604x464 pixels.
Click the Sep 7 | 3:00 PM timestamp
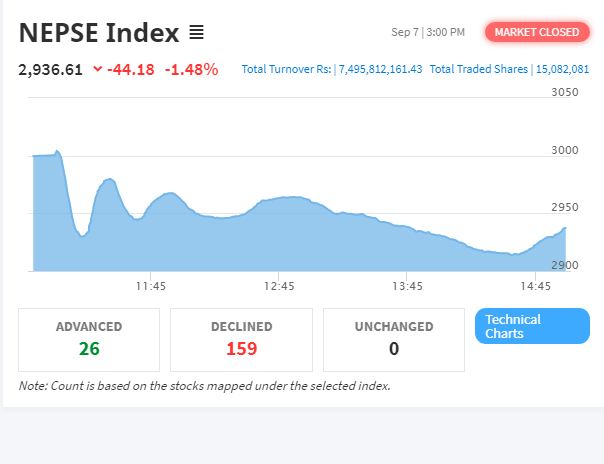pos(428,32)
